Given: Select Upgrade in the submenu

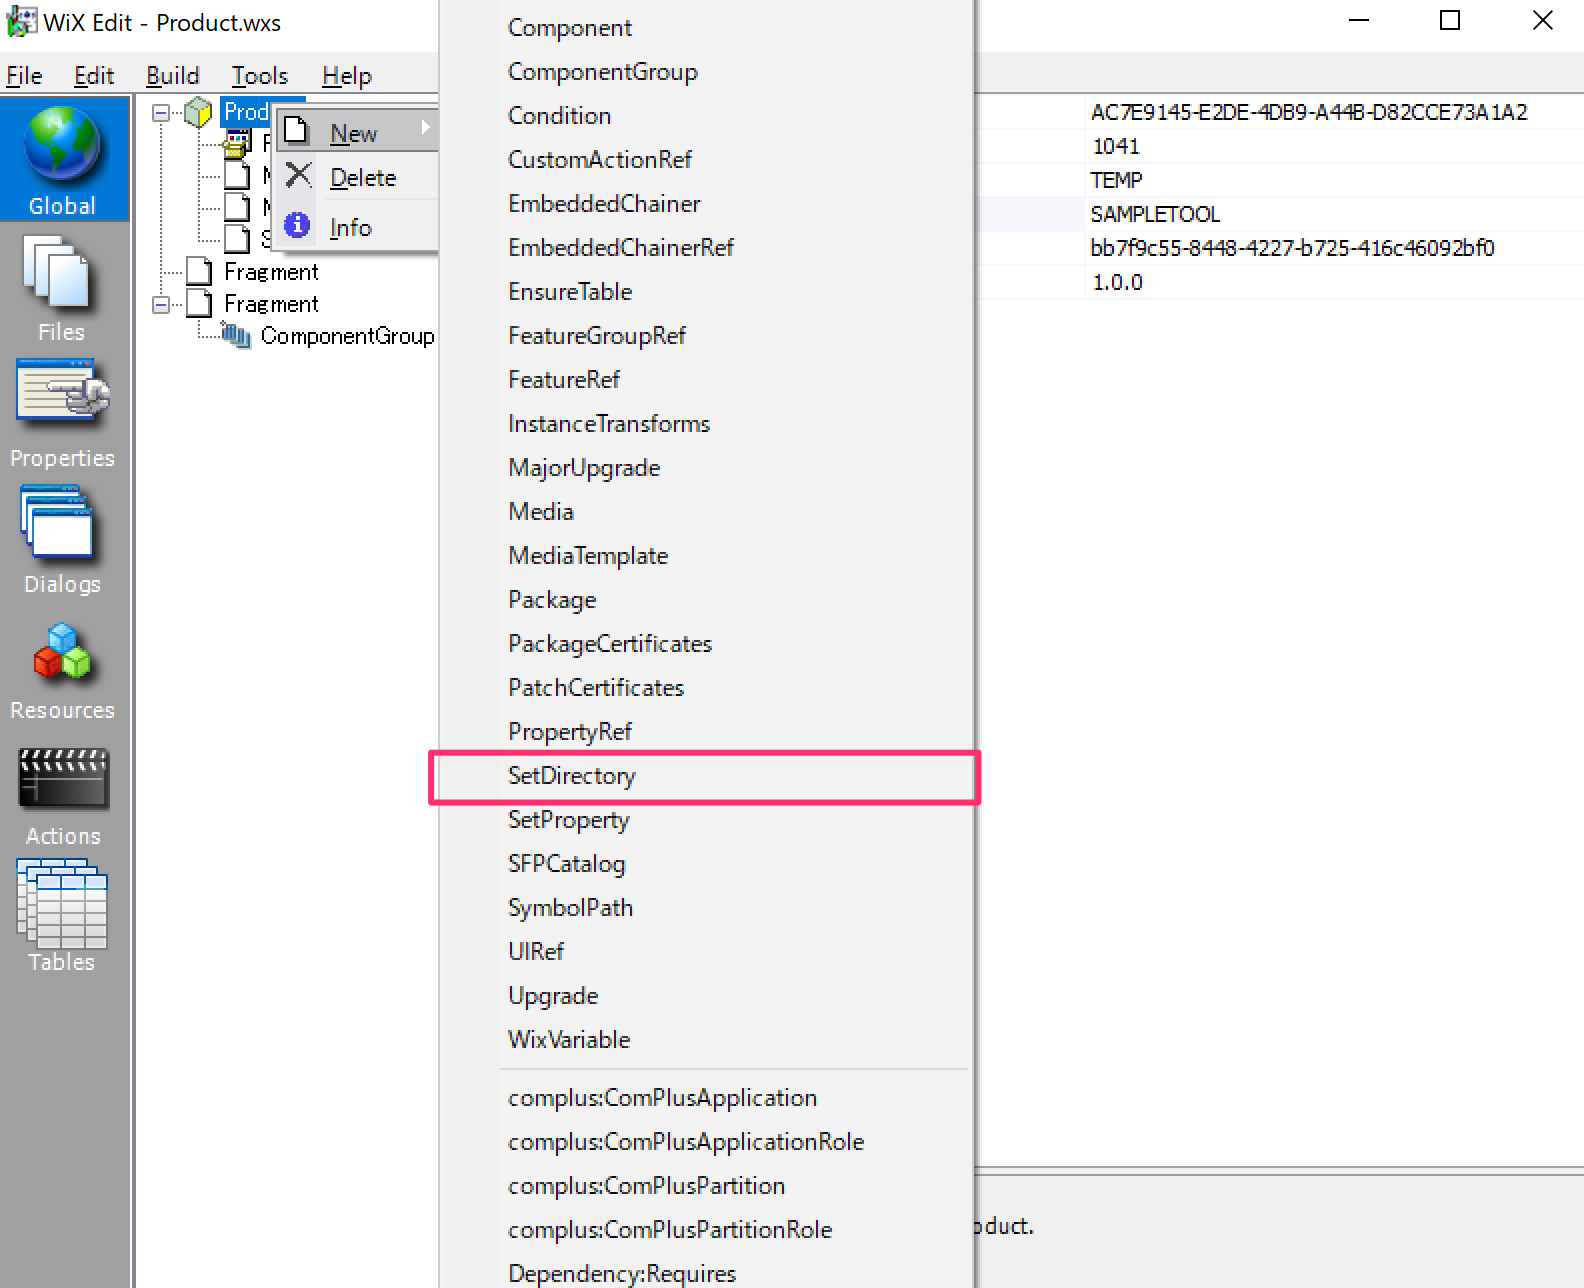Looking at the screenshot, I should 704,996.
